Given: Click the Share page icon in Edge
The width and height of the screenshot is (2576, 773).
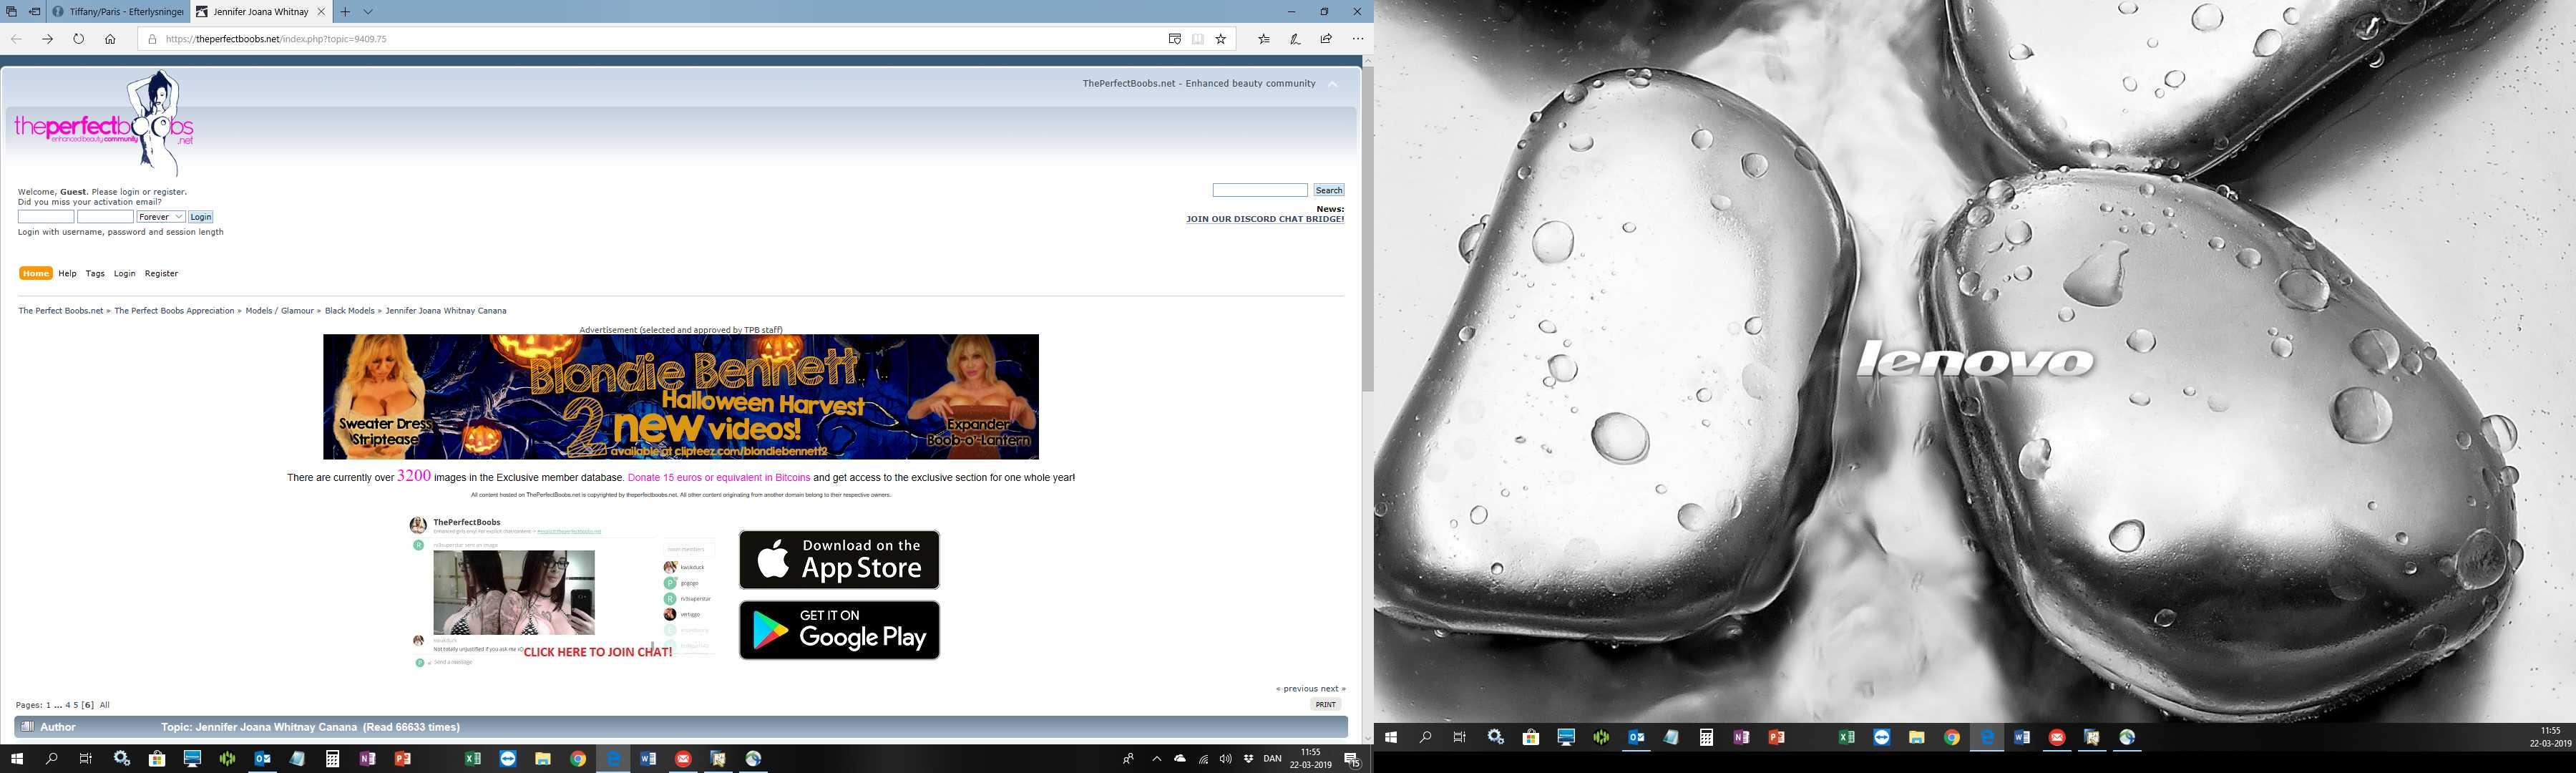Looking at the screenshot, I should click(1326, 39).
